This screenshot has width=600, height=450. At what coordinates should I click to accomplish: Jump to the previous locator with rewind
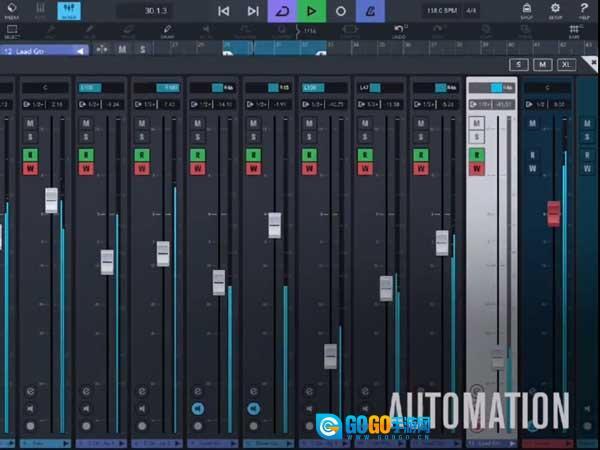tap(223, 11)
